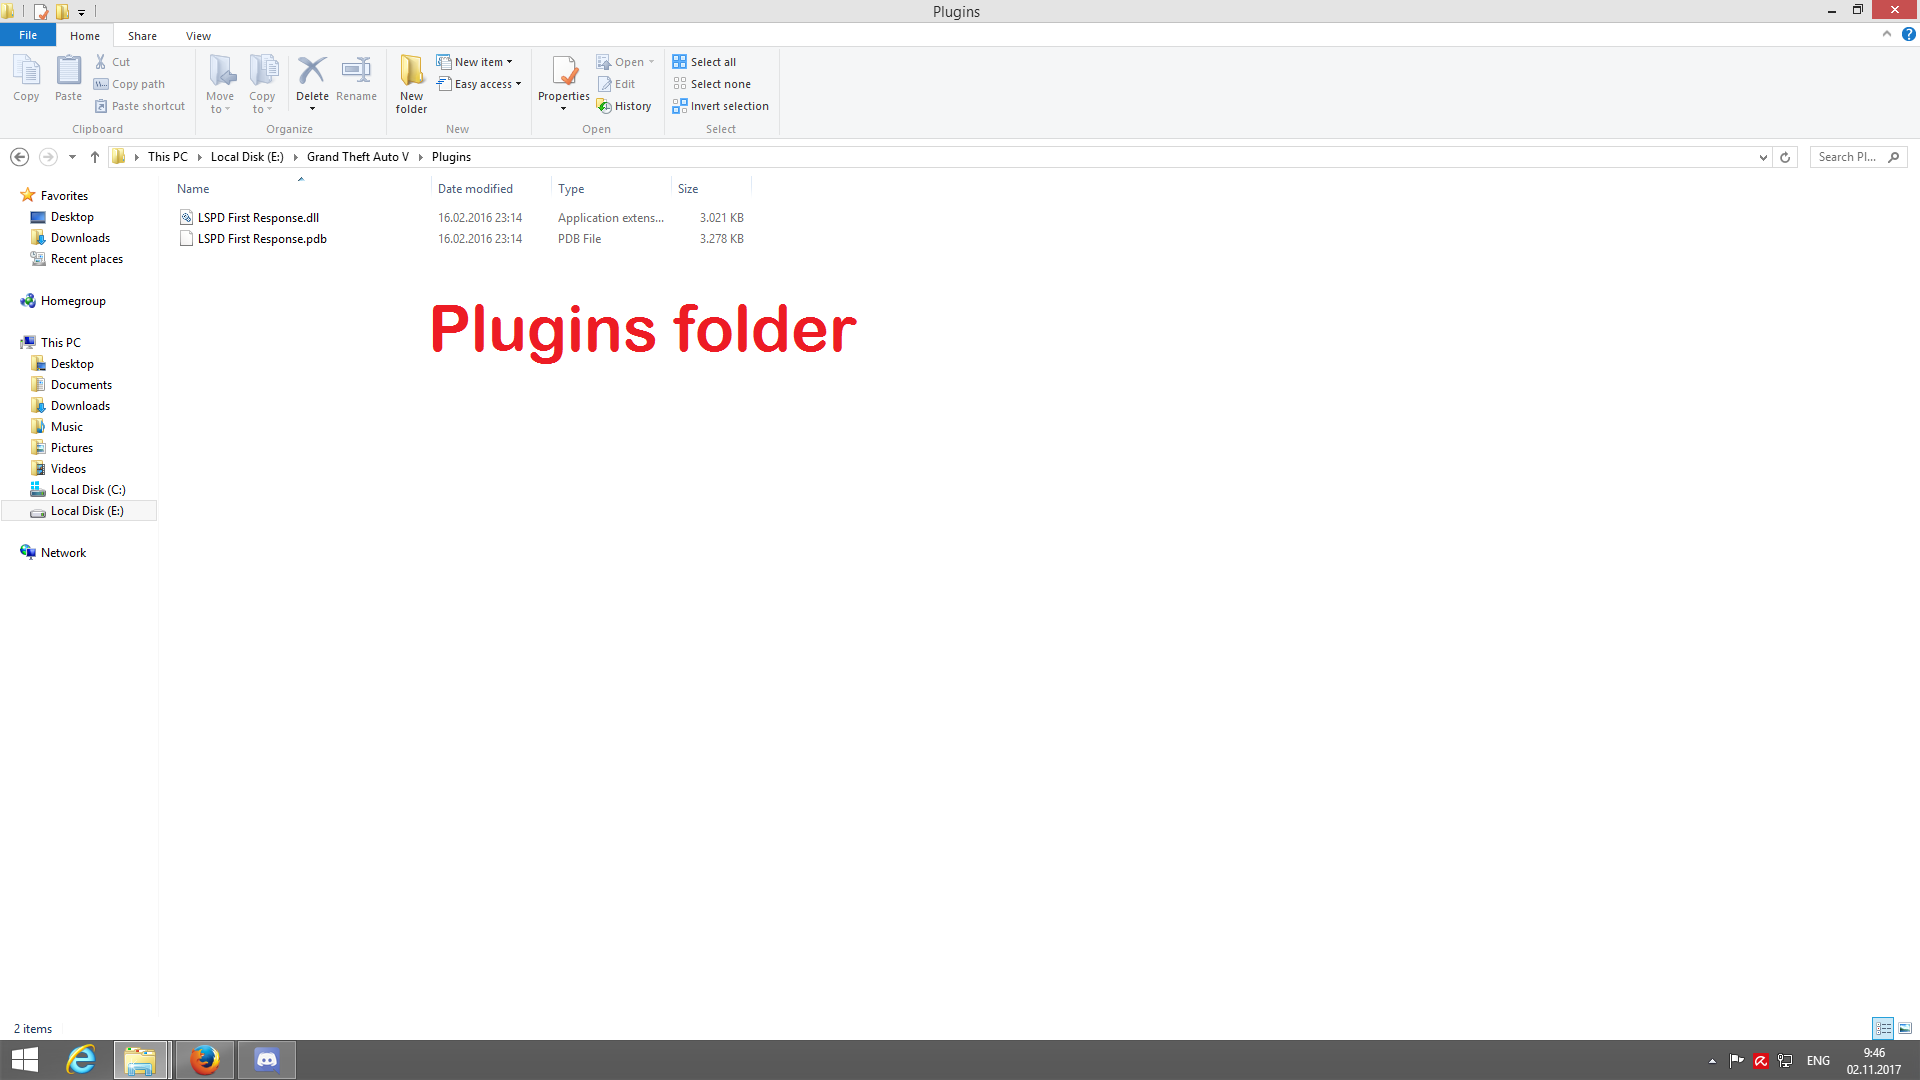Open Local Disk (C:) in navigation pane
1920x1080 pixels.
click(x=88, y=490)
